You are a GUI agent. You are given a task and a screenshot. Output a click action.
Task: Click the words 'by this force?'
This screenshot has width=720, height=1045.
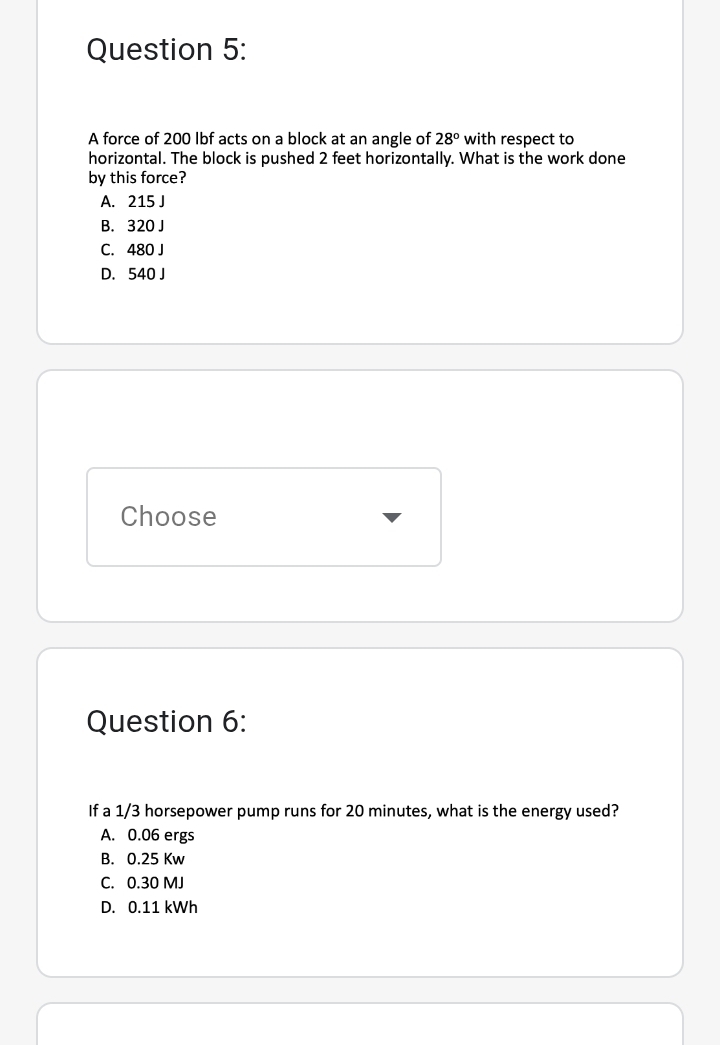coord(137,178)
